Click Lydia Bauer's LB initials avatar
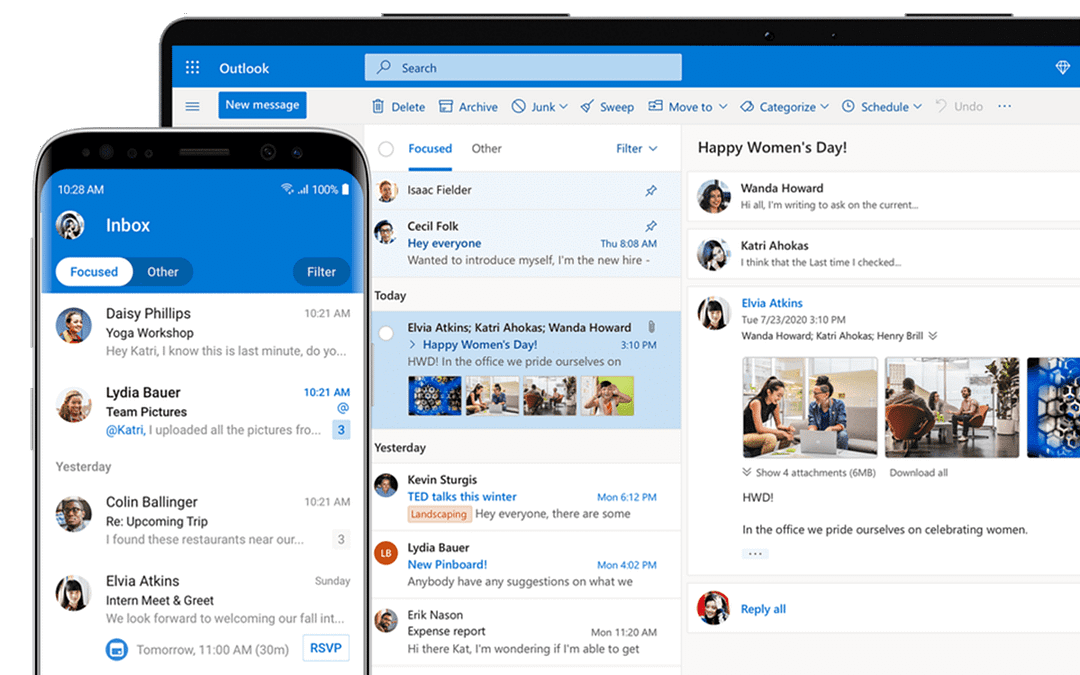Viewport: 1080px width, 675px height. [386, 552]
